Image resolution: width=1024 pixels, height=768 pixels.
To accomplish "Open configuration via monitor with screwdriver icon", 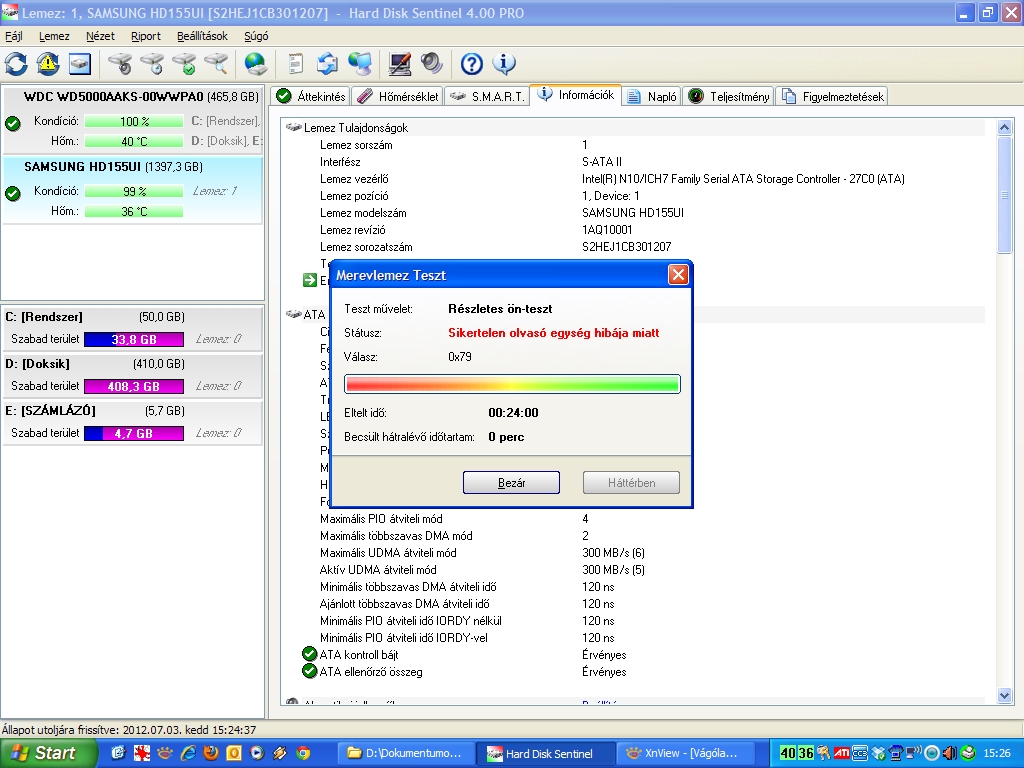I will (x=399, y=63).
